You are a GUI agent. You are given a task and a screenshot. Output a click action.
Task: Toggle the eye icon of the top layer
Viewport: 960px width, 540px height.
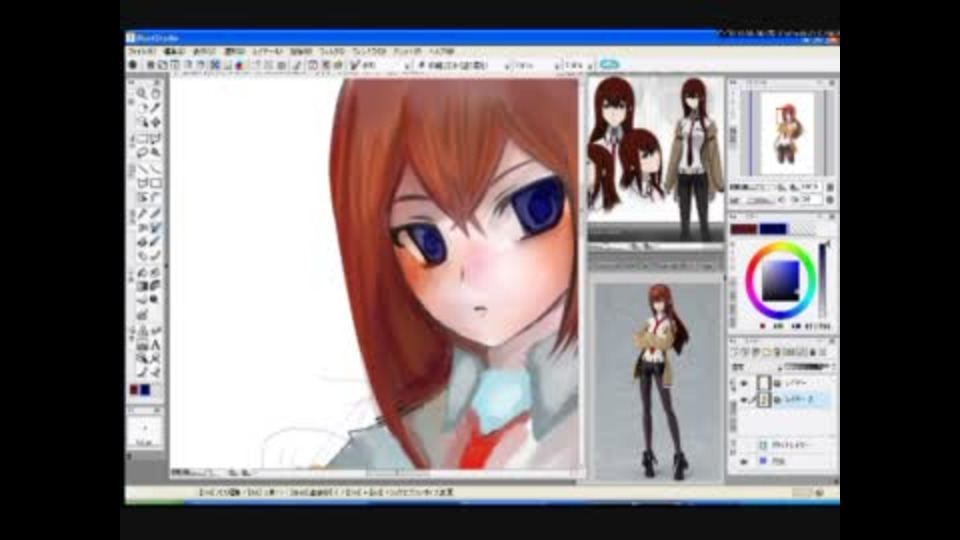point(744,383)
